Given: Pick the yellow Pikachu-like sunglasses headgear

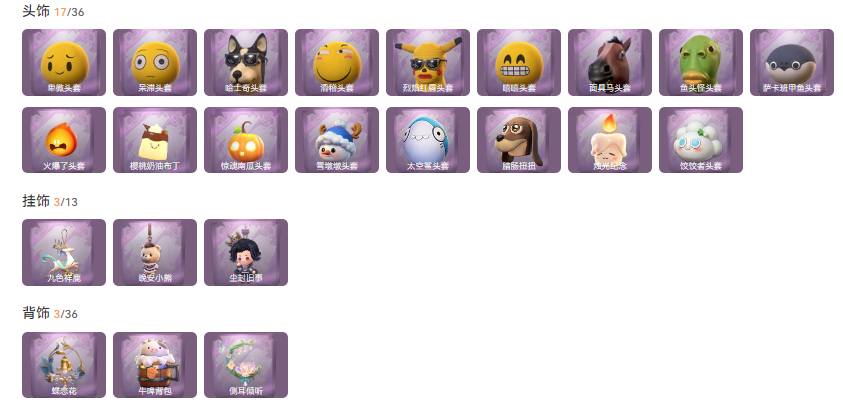Looking at the screenshot, I should coord(427,62).
